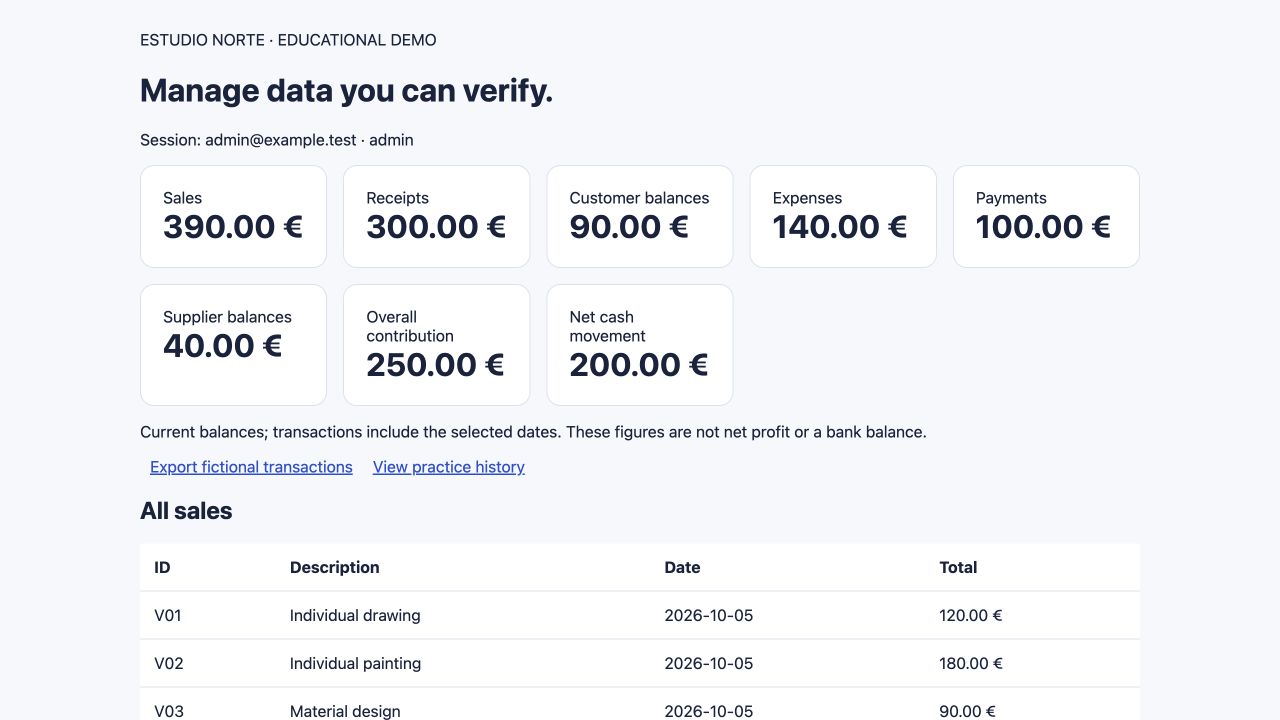1280x720 pixels.
Task: Click the Material design description
Action: (345, 711)
